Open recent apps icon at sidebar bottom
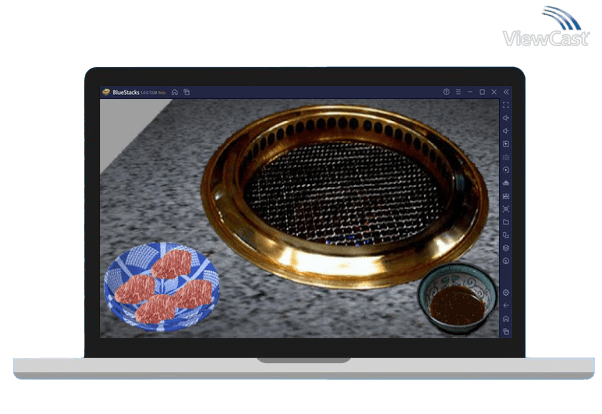The width and height of the screenshot is (602, 414). [506, 331]
